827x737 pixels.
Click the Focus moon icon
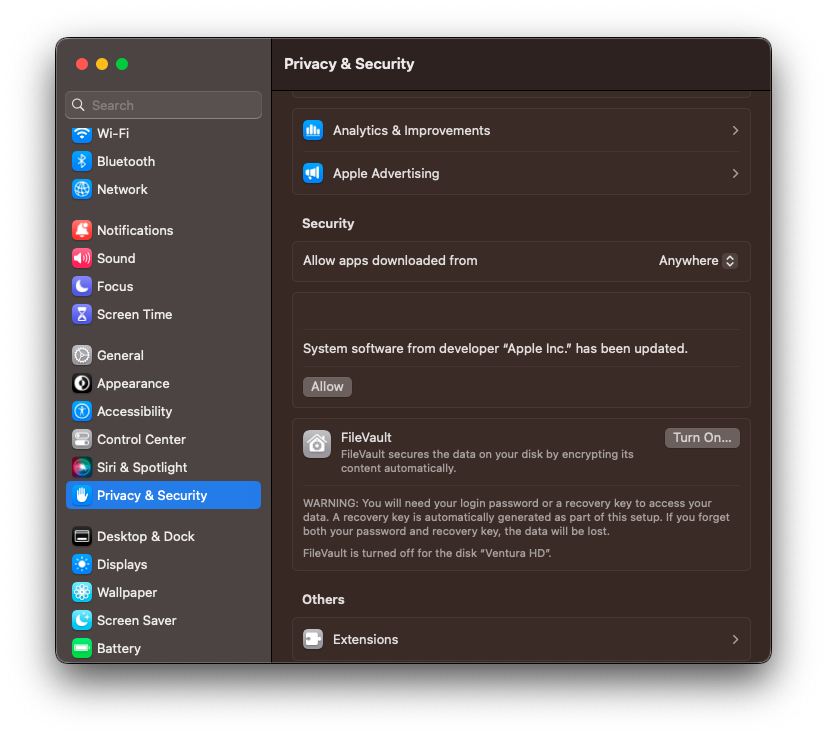tap(82, 286)
